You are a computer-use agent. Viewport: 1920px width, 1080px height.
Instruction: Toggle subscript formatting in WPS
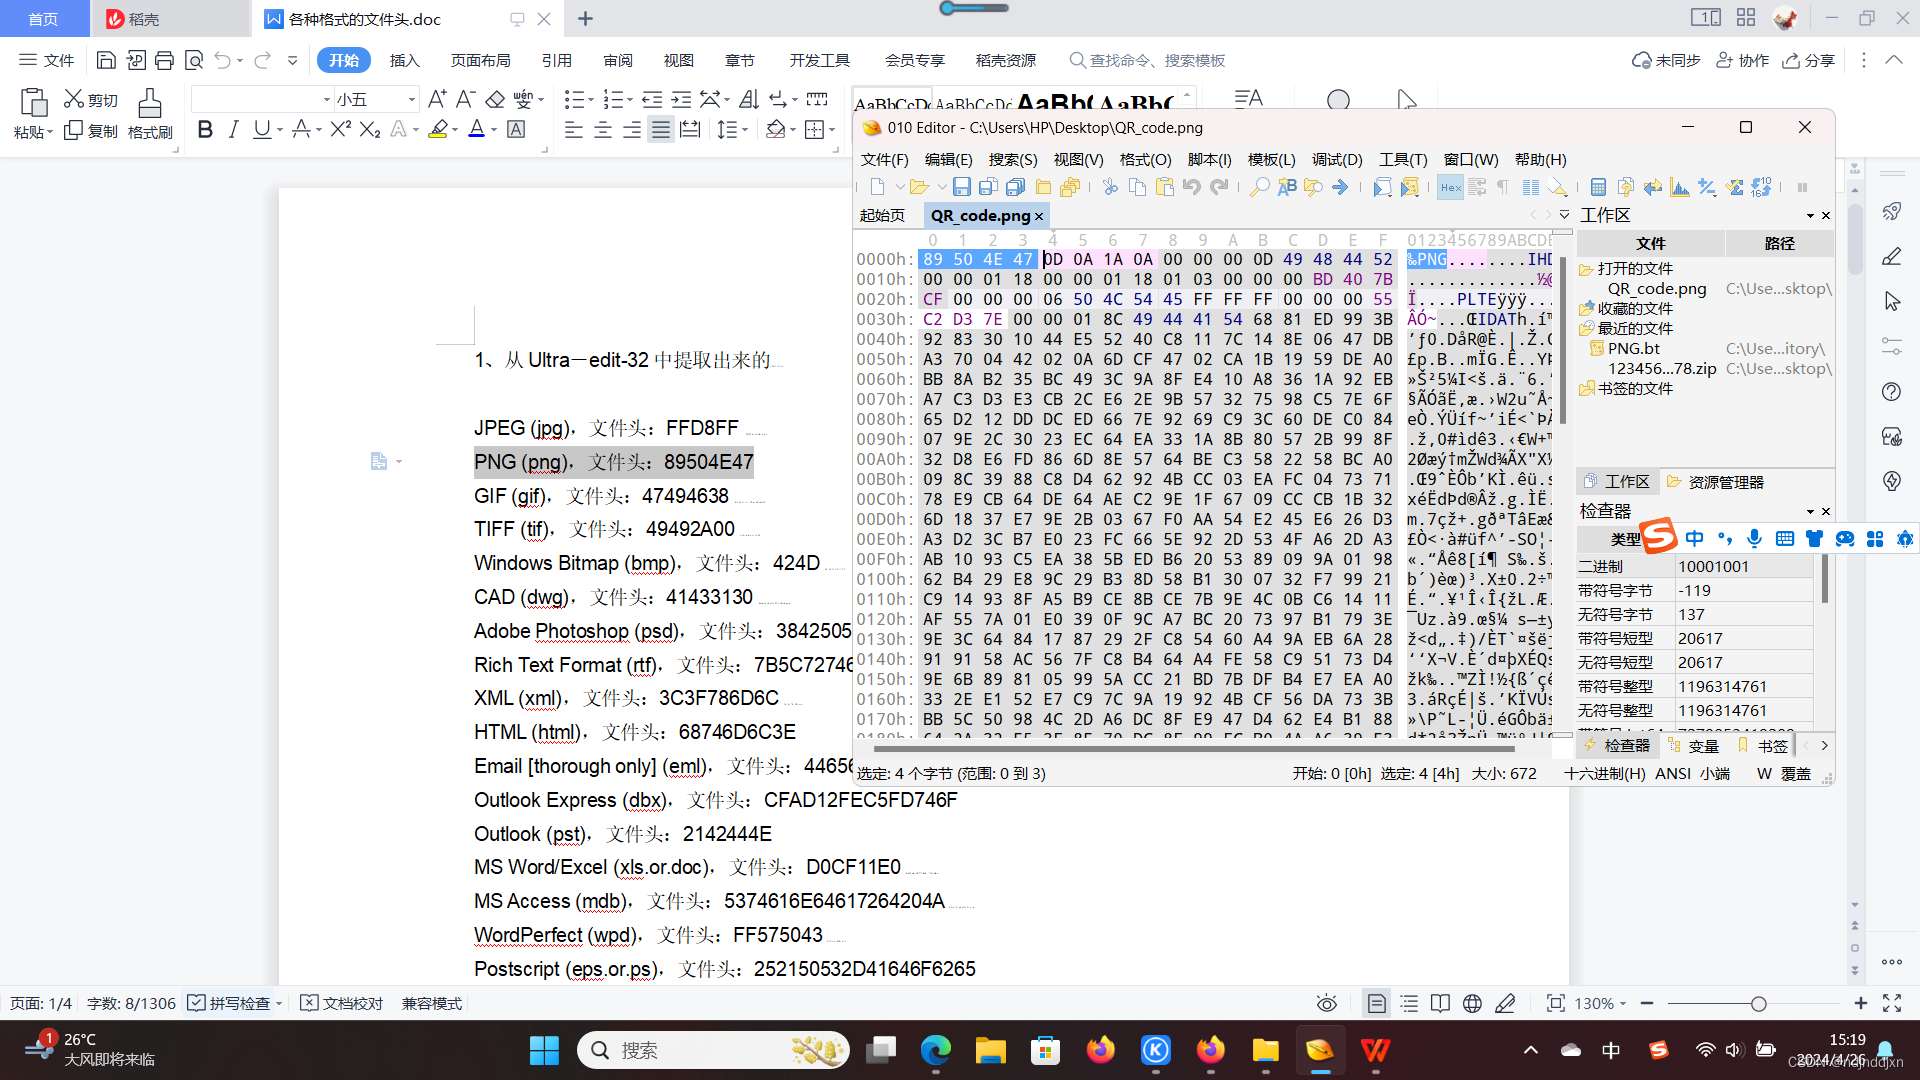click(x=370, y=130)
